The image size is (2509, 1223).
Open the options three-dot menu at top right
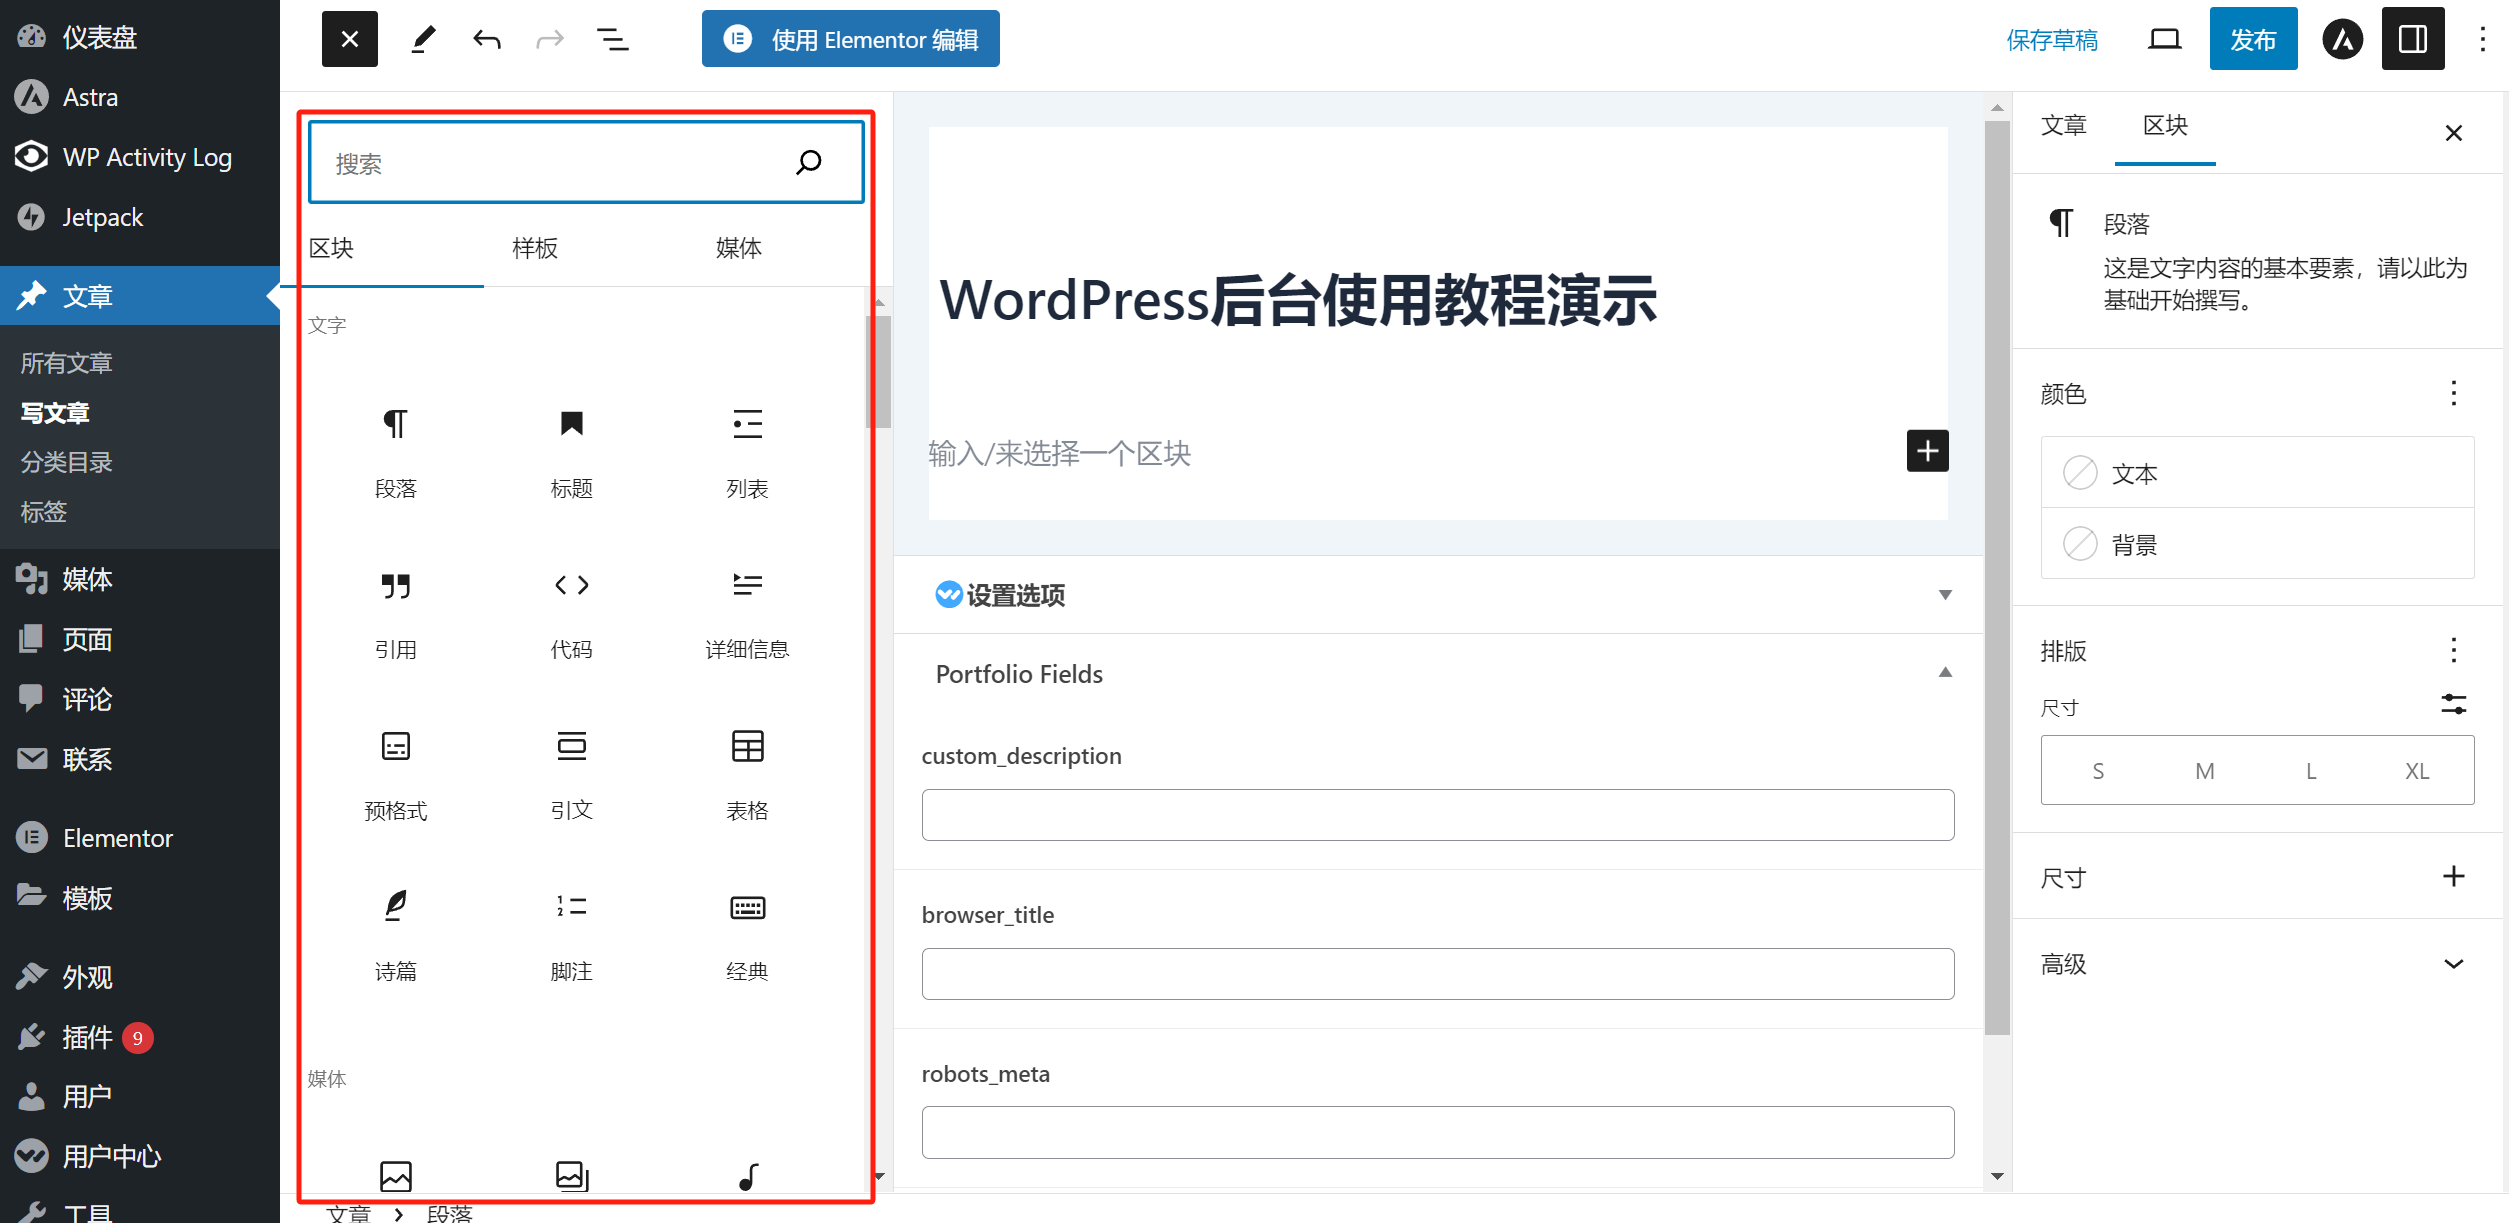point(2483,39)
